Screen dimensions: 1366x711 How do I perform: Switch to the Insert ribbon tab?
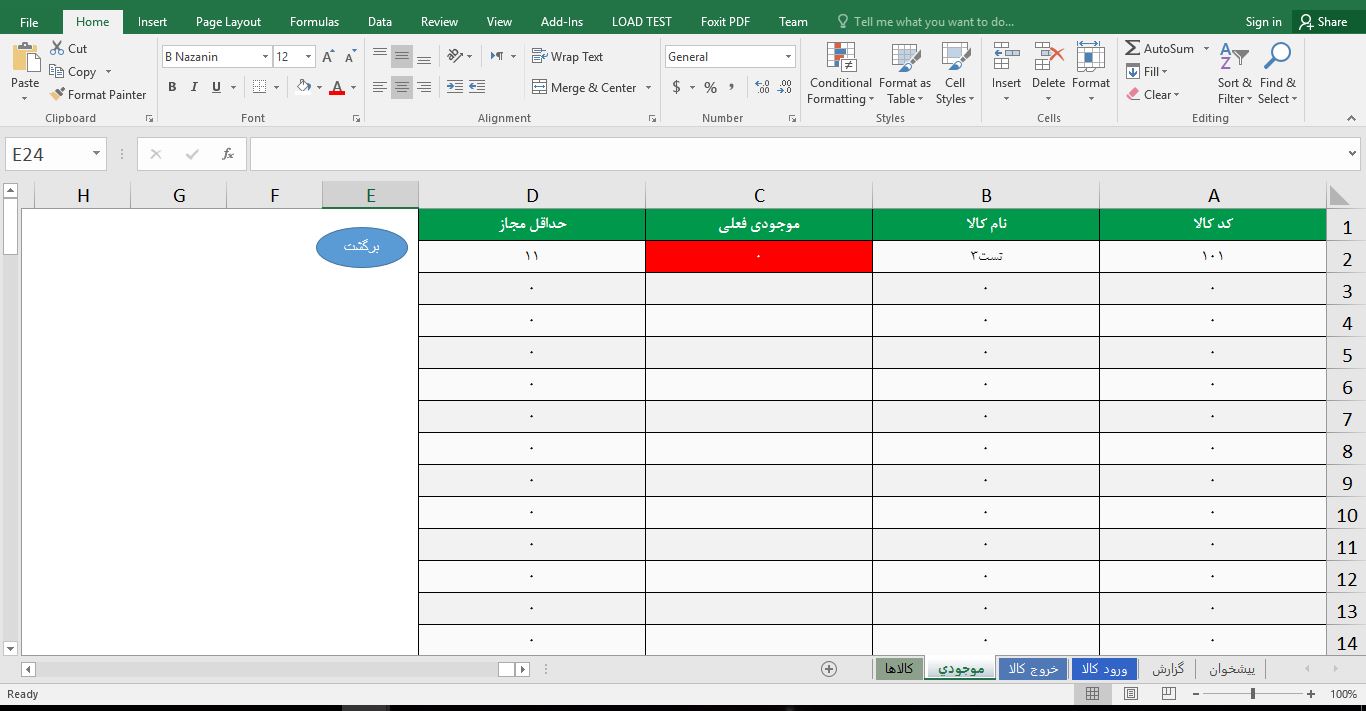tap(153, 22)
